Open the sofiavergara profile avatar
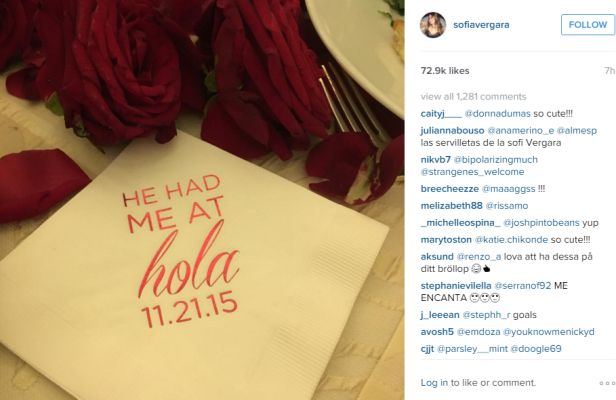Image resolution: width=616 pixels, height=400 pixels. coord(433,25)
